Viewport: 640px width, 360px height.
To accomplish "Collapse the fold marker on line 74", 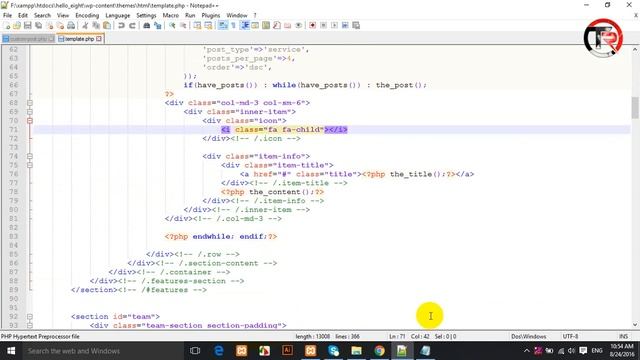I will [30, 156].
